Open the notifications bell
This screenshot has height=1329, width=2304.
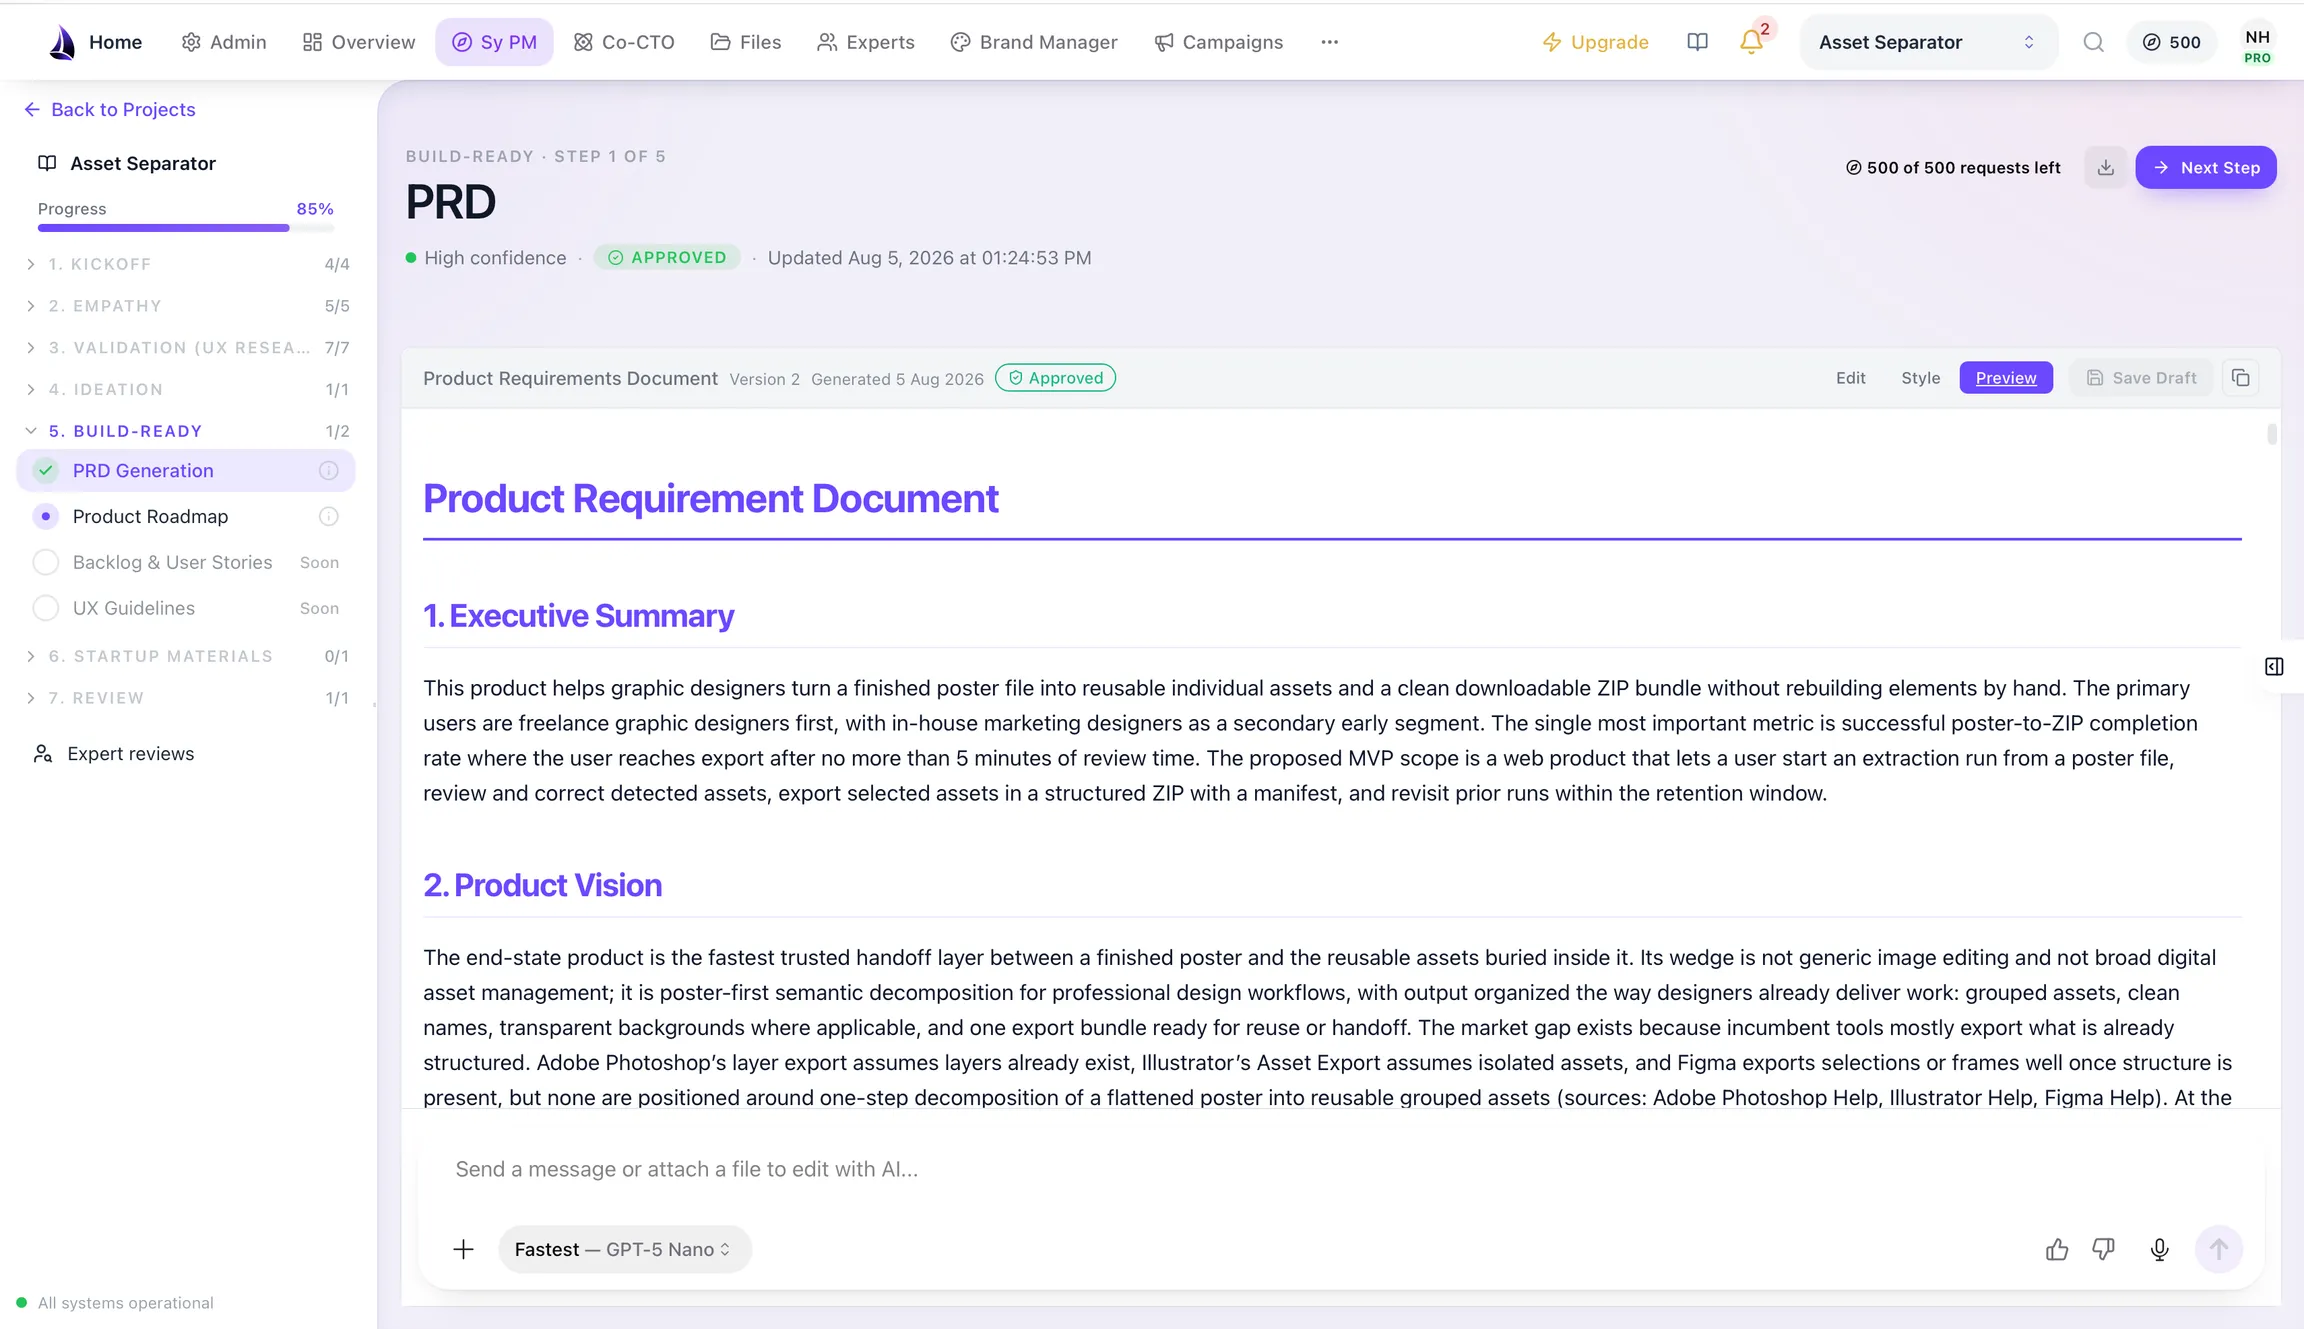[1751, 42]
